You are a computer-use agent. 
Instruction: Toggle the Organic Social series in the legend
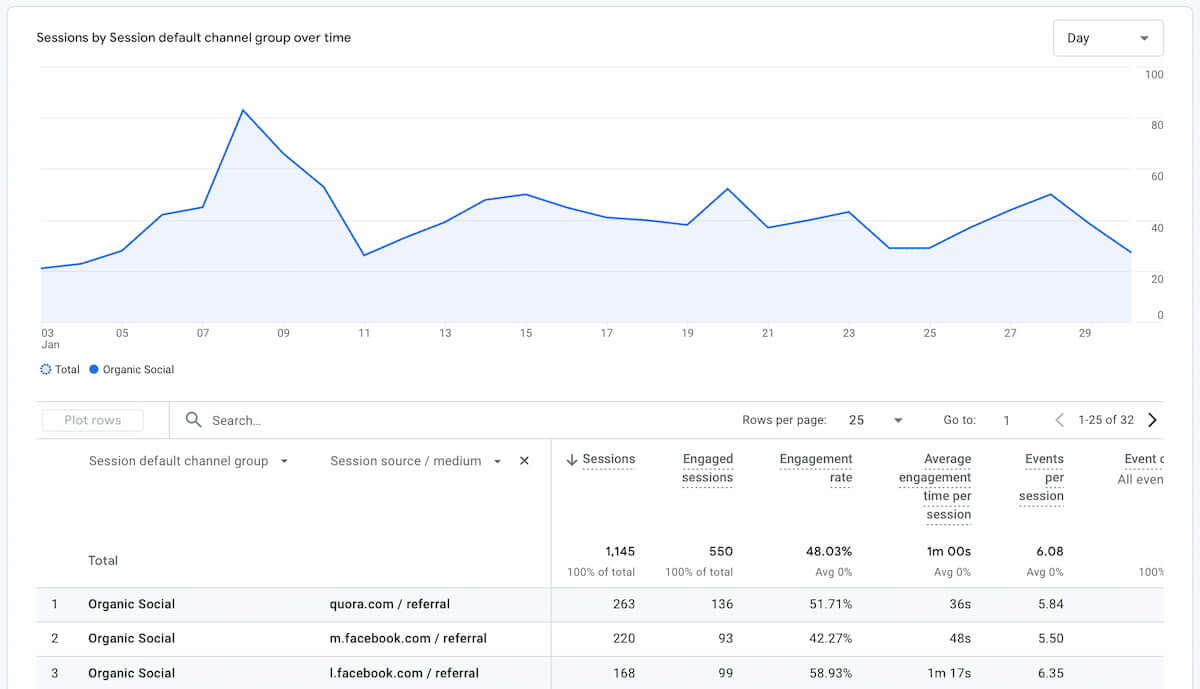pyautogui.click(x=130, y=369)
